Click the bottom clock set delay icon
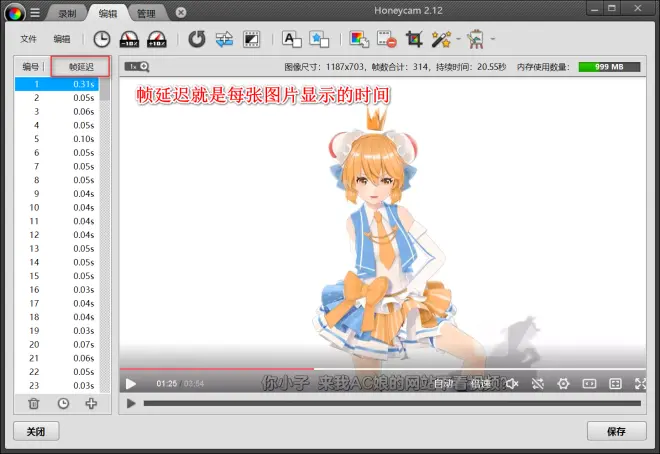 click(63, 404)
